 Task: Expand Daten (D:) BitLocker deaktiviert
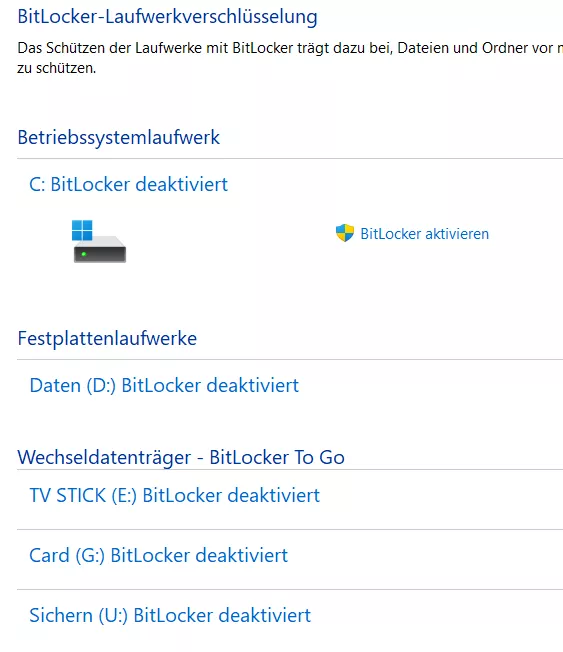(x=164, y=385)
